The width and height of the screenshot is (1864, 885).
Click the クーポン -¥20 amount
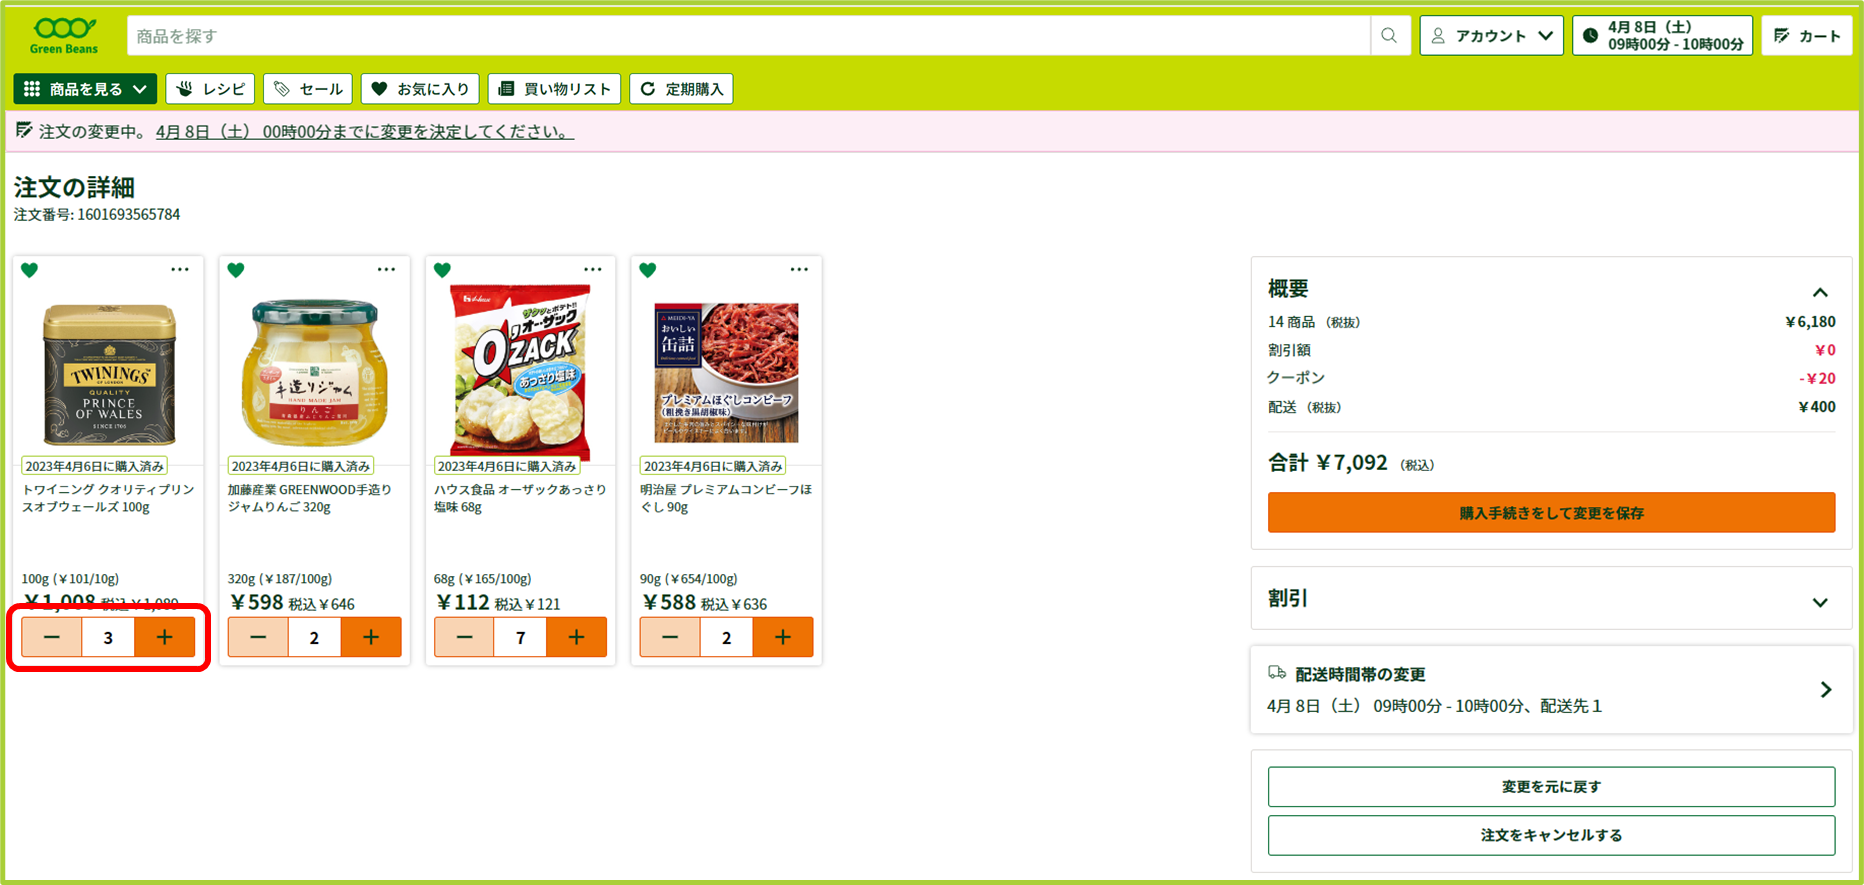tap(1817, 378)
